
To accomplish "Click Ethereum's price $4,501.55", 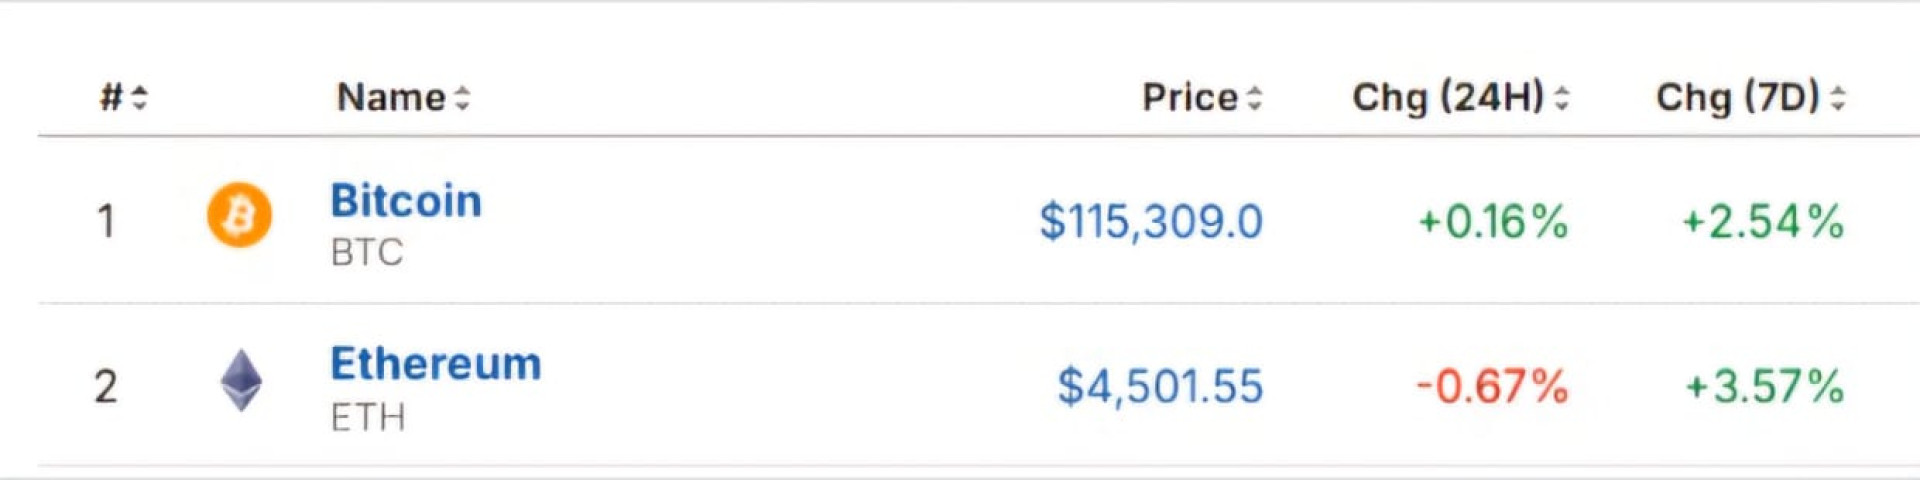I will click(x=1160, y=387).
